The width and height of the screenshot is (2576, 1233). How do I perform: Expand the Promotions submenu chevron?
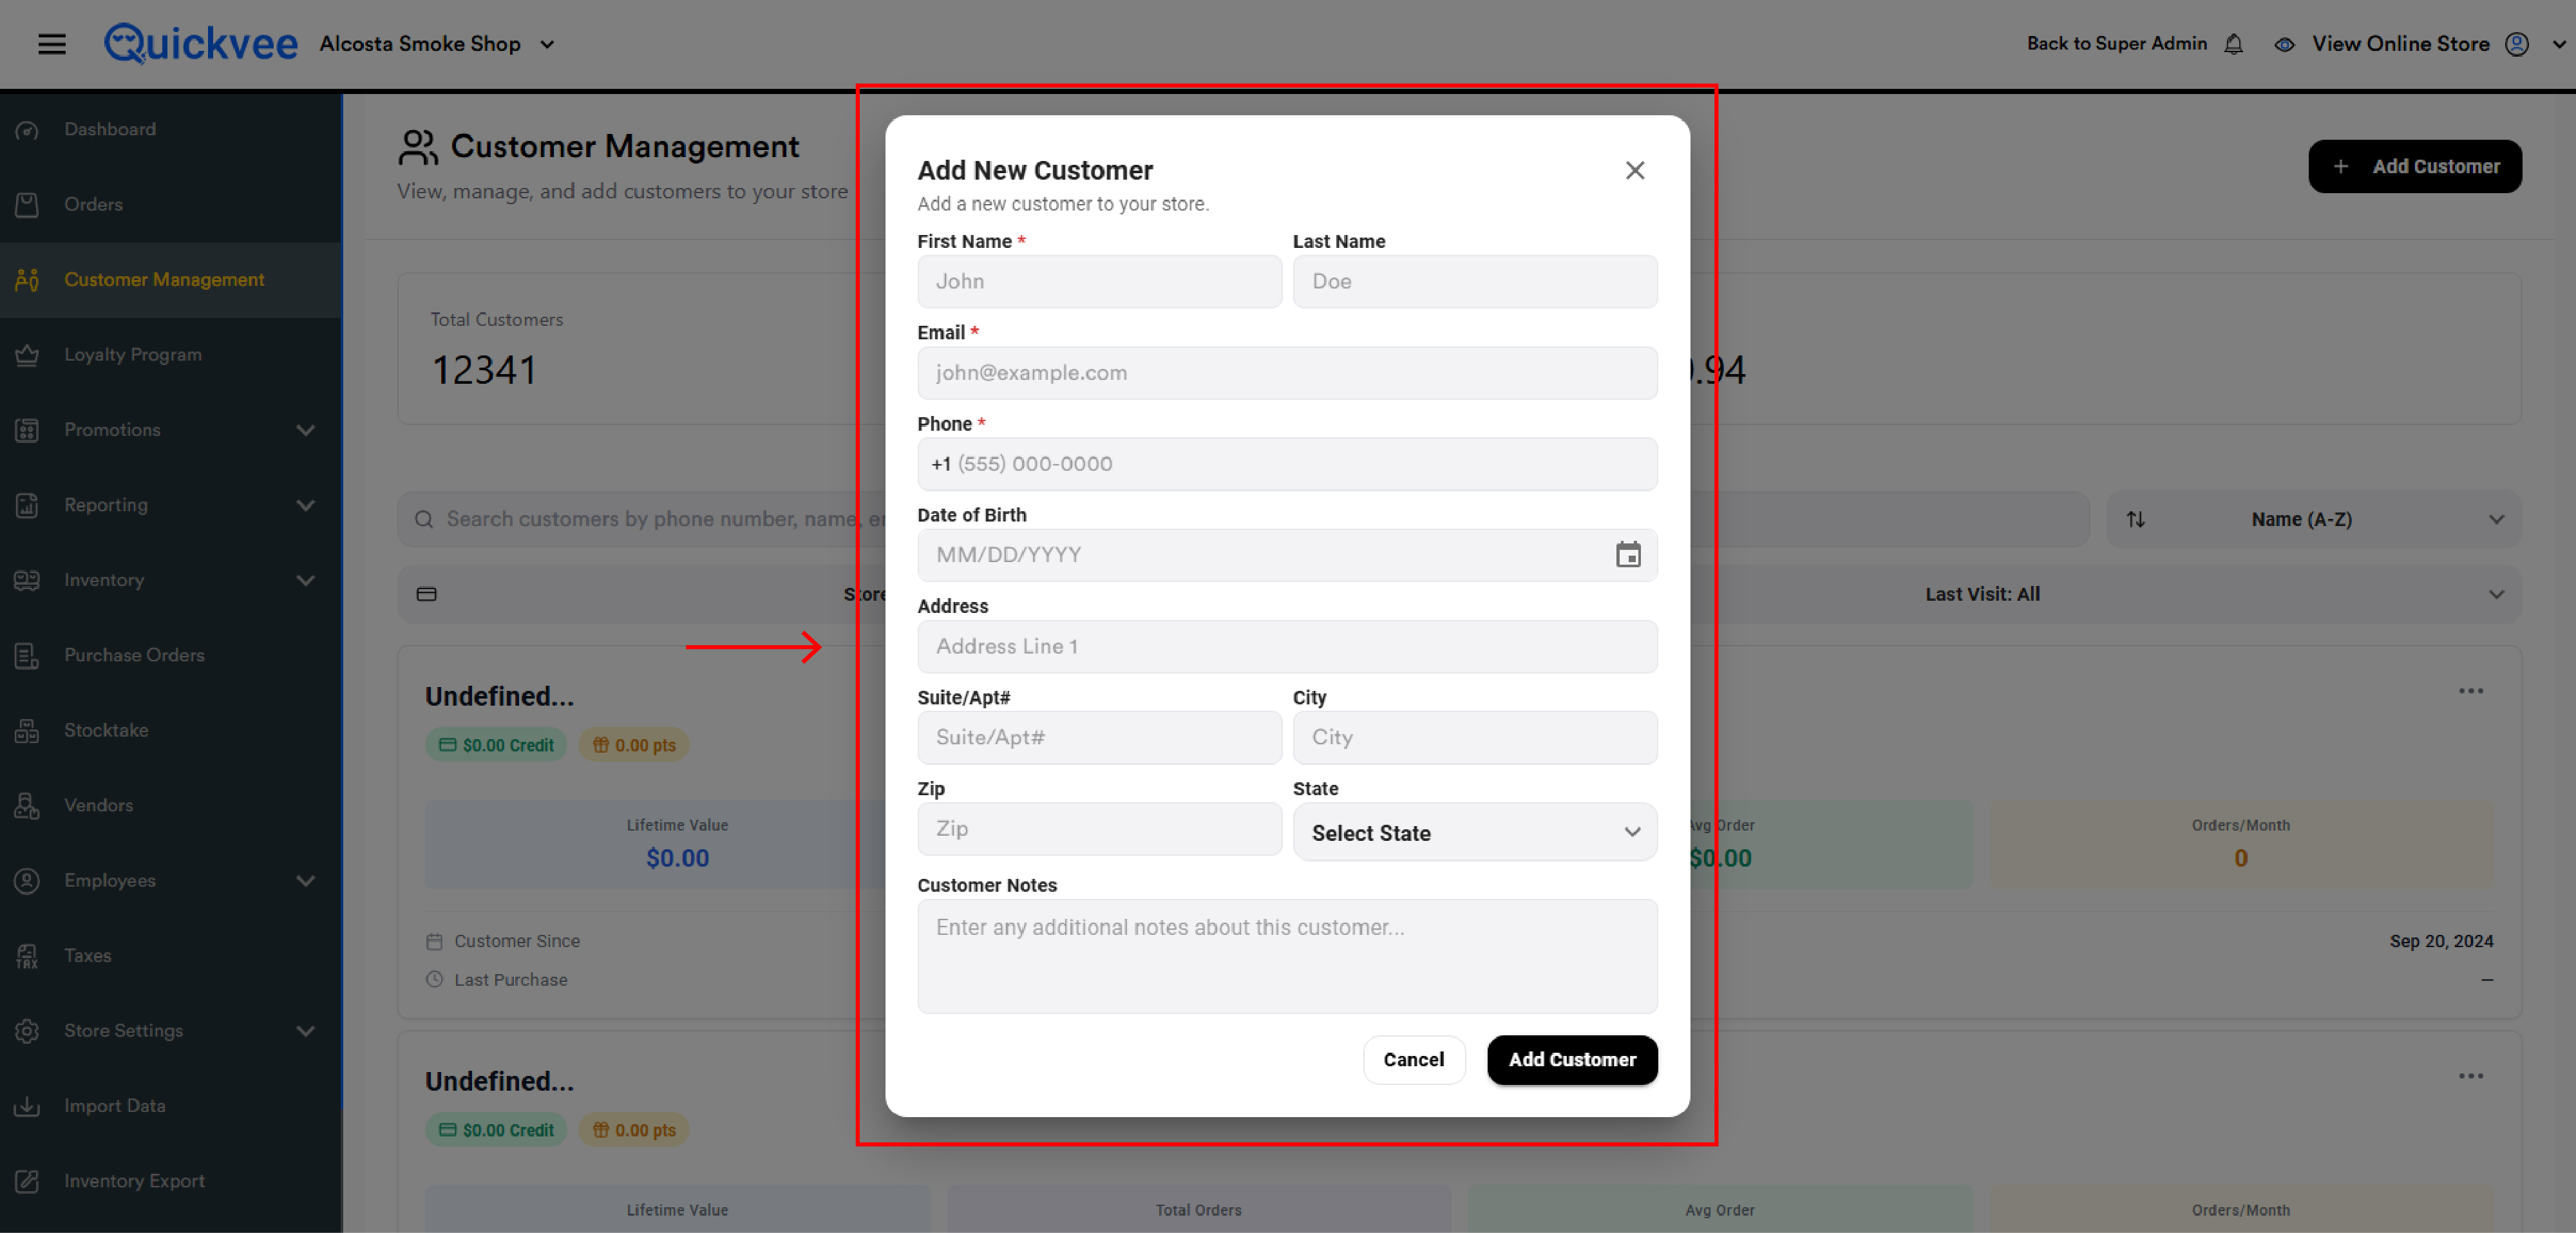pyautogui.click(x=306, y=430)
